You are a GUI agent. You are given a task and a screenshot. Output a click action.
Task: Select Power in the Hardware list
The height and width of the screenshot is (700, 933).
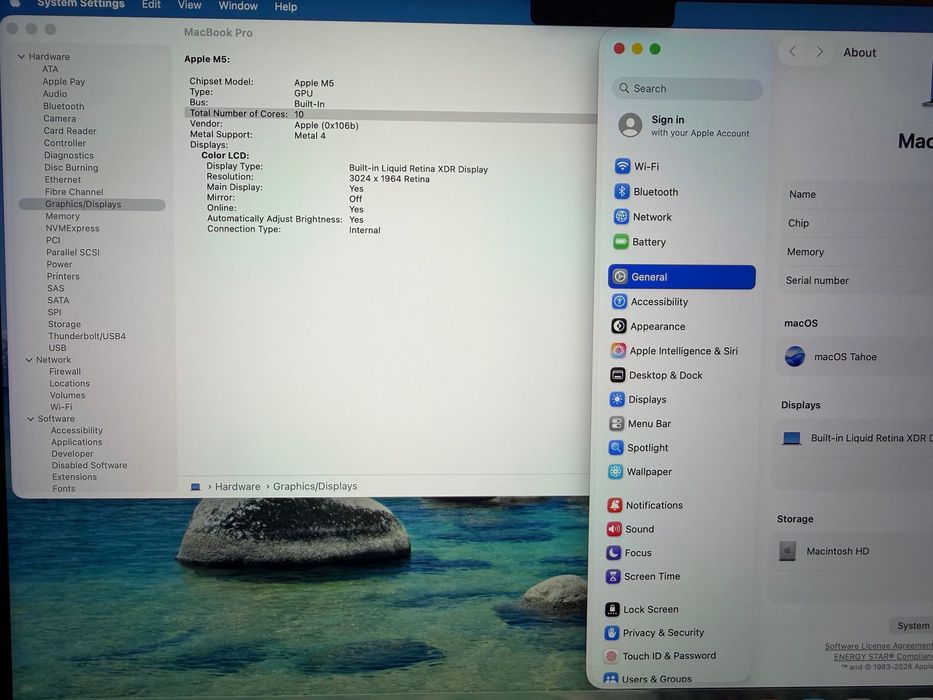(60, 264)
